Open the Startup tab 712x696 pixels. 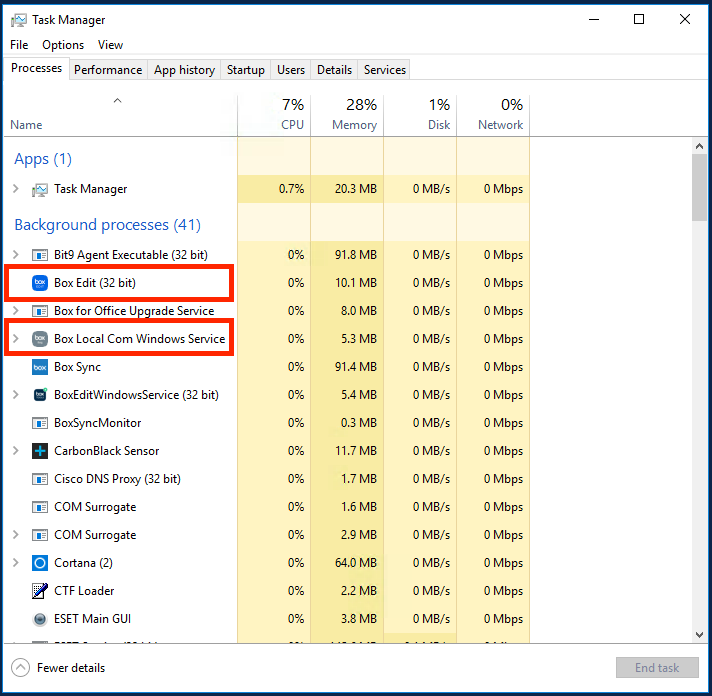pos(246,70)
